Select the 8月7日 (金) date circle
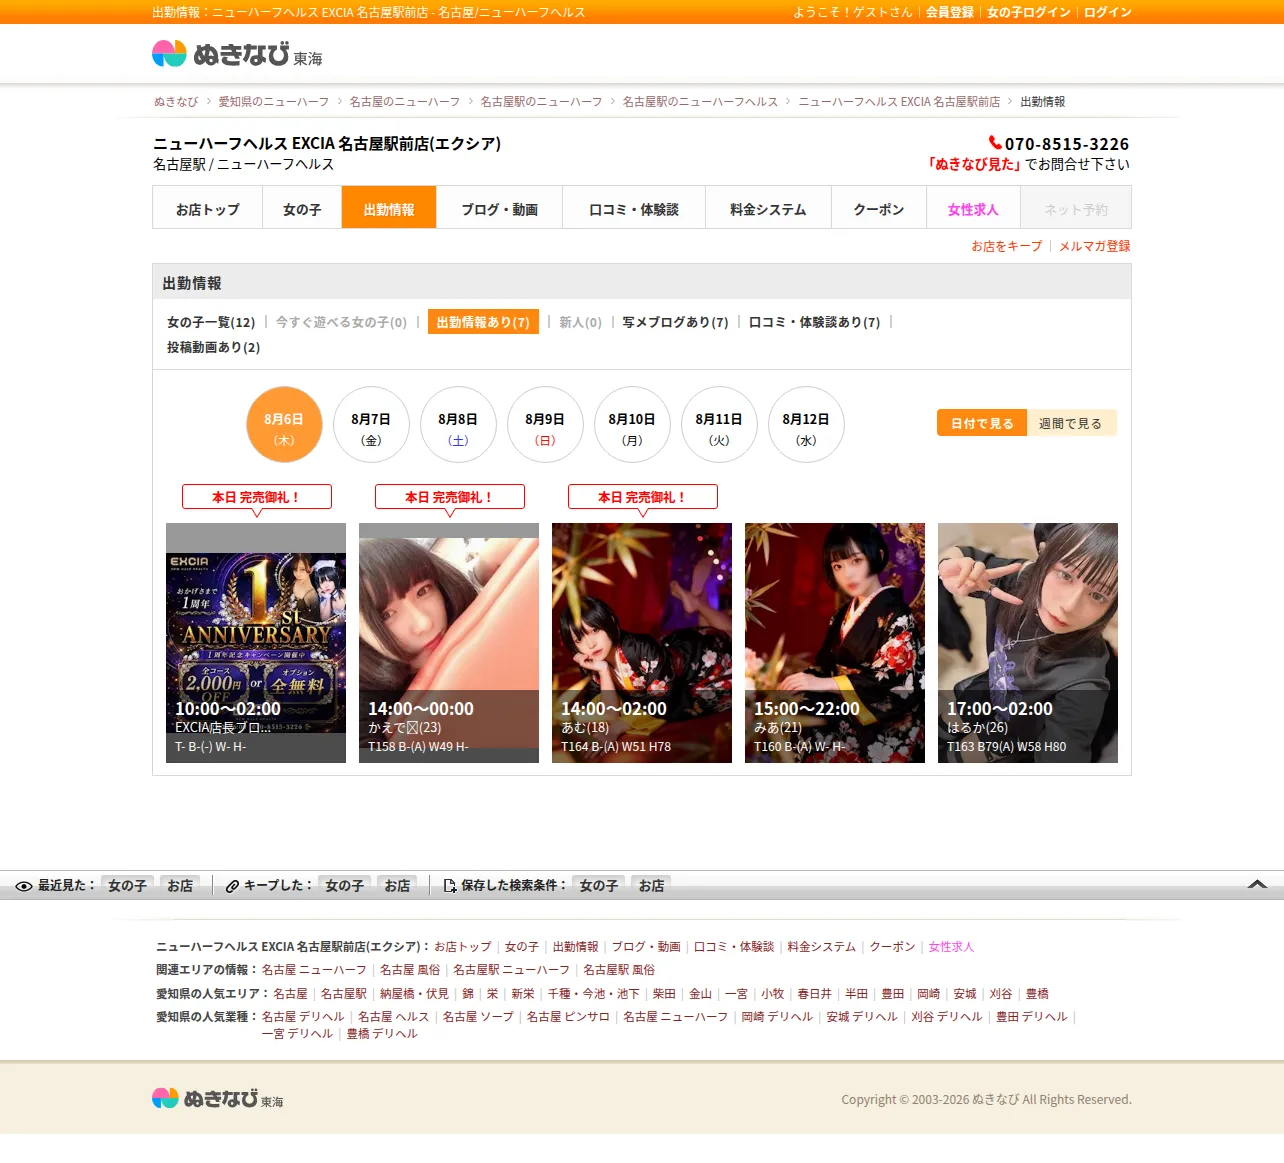Image resolution: width=1284 pixels, height=1163 pixels. pyautogui.click(x=371, y=425)
